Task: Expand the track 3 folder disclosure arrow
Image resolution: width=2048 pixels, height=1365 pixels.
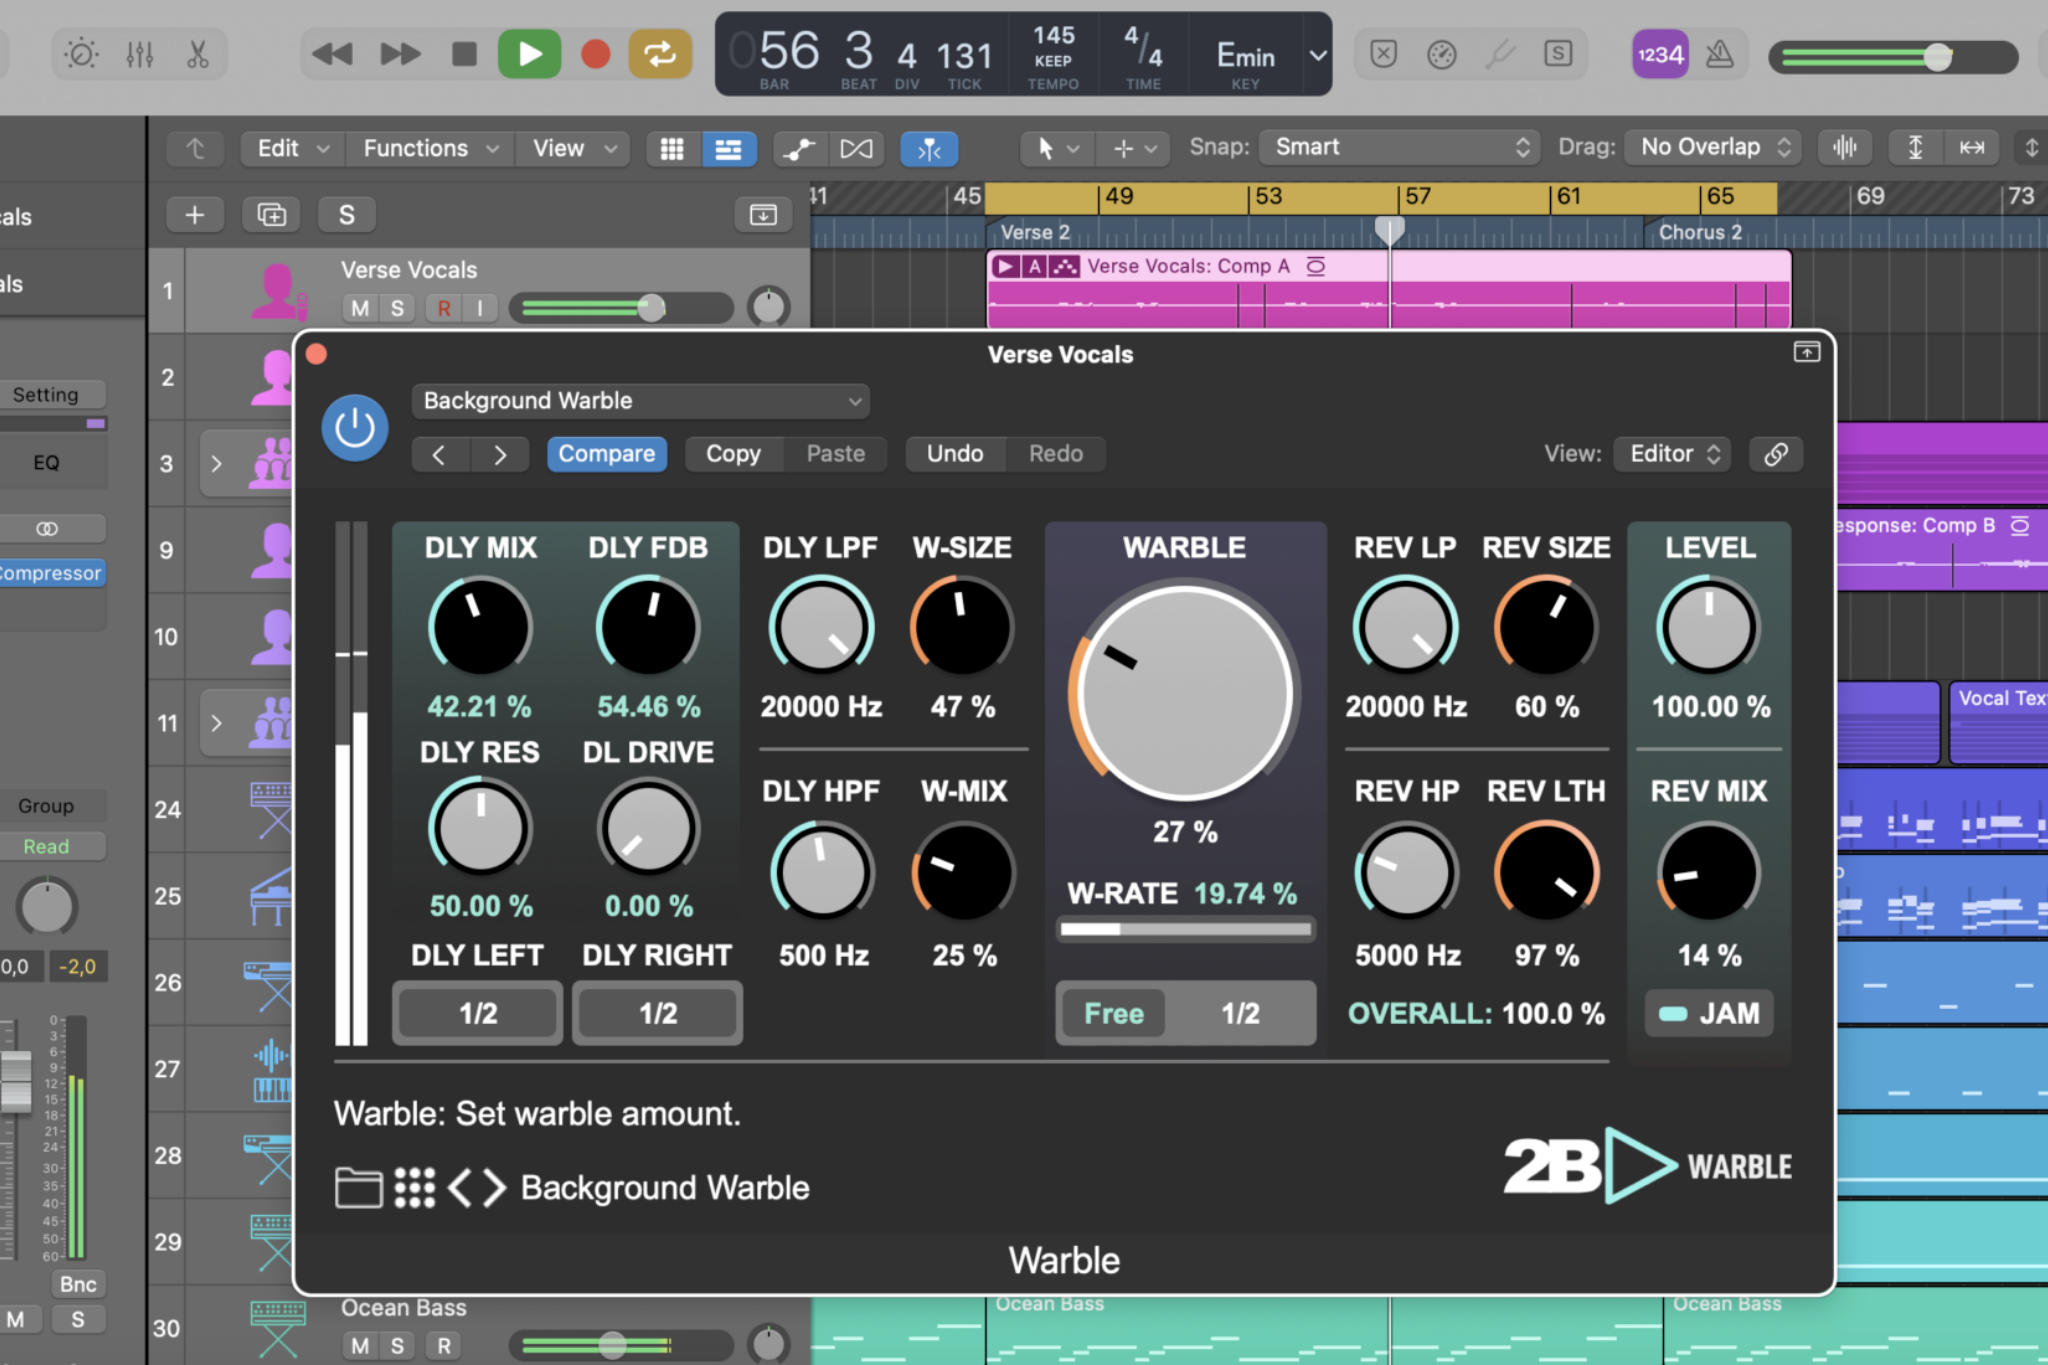Action: [x=217, y=464]
